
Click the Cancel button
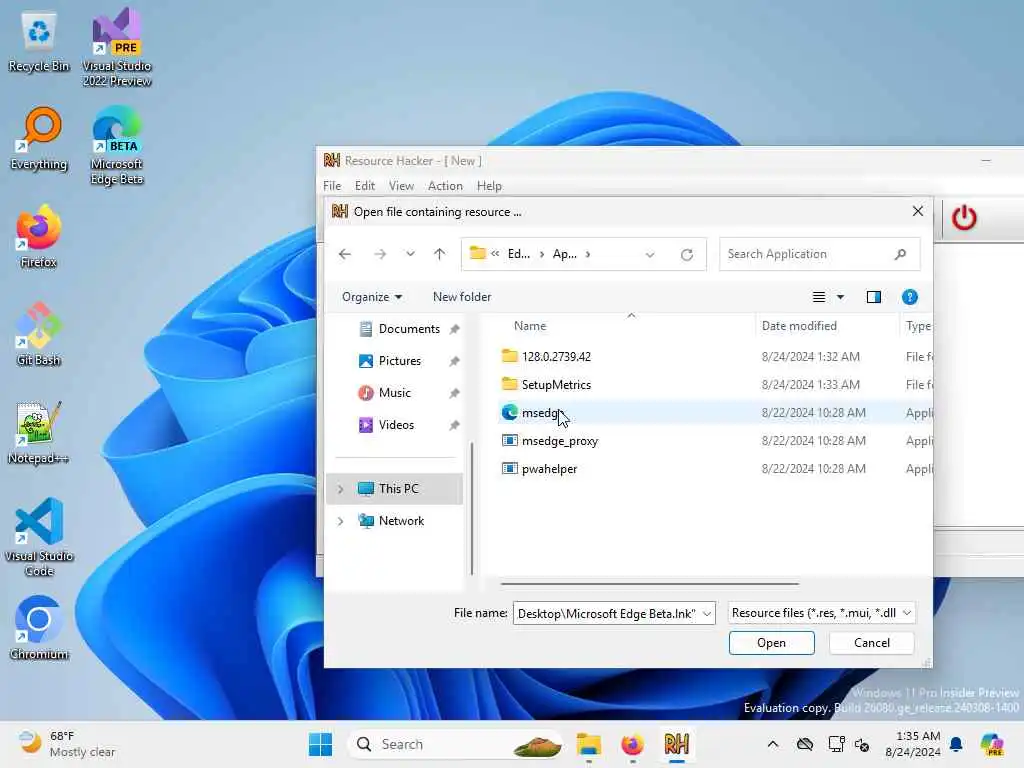click(x=871, y=643)
